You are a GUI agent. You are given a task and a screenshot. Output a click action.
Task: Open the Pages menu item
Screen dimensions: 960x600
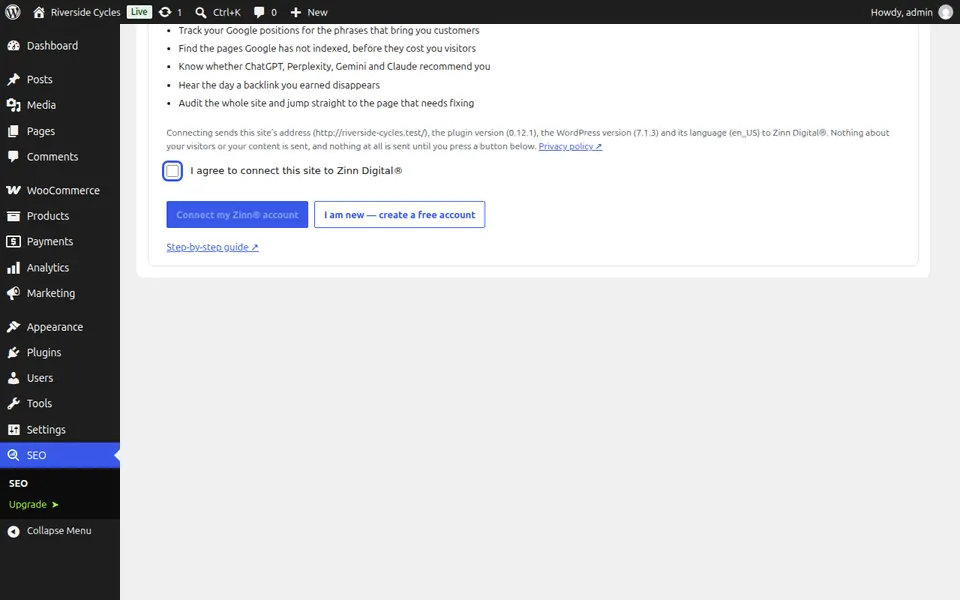60,131
